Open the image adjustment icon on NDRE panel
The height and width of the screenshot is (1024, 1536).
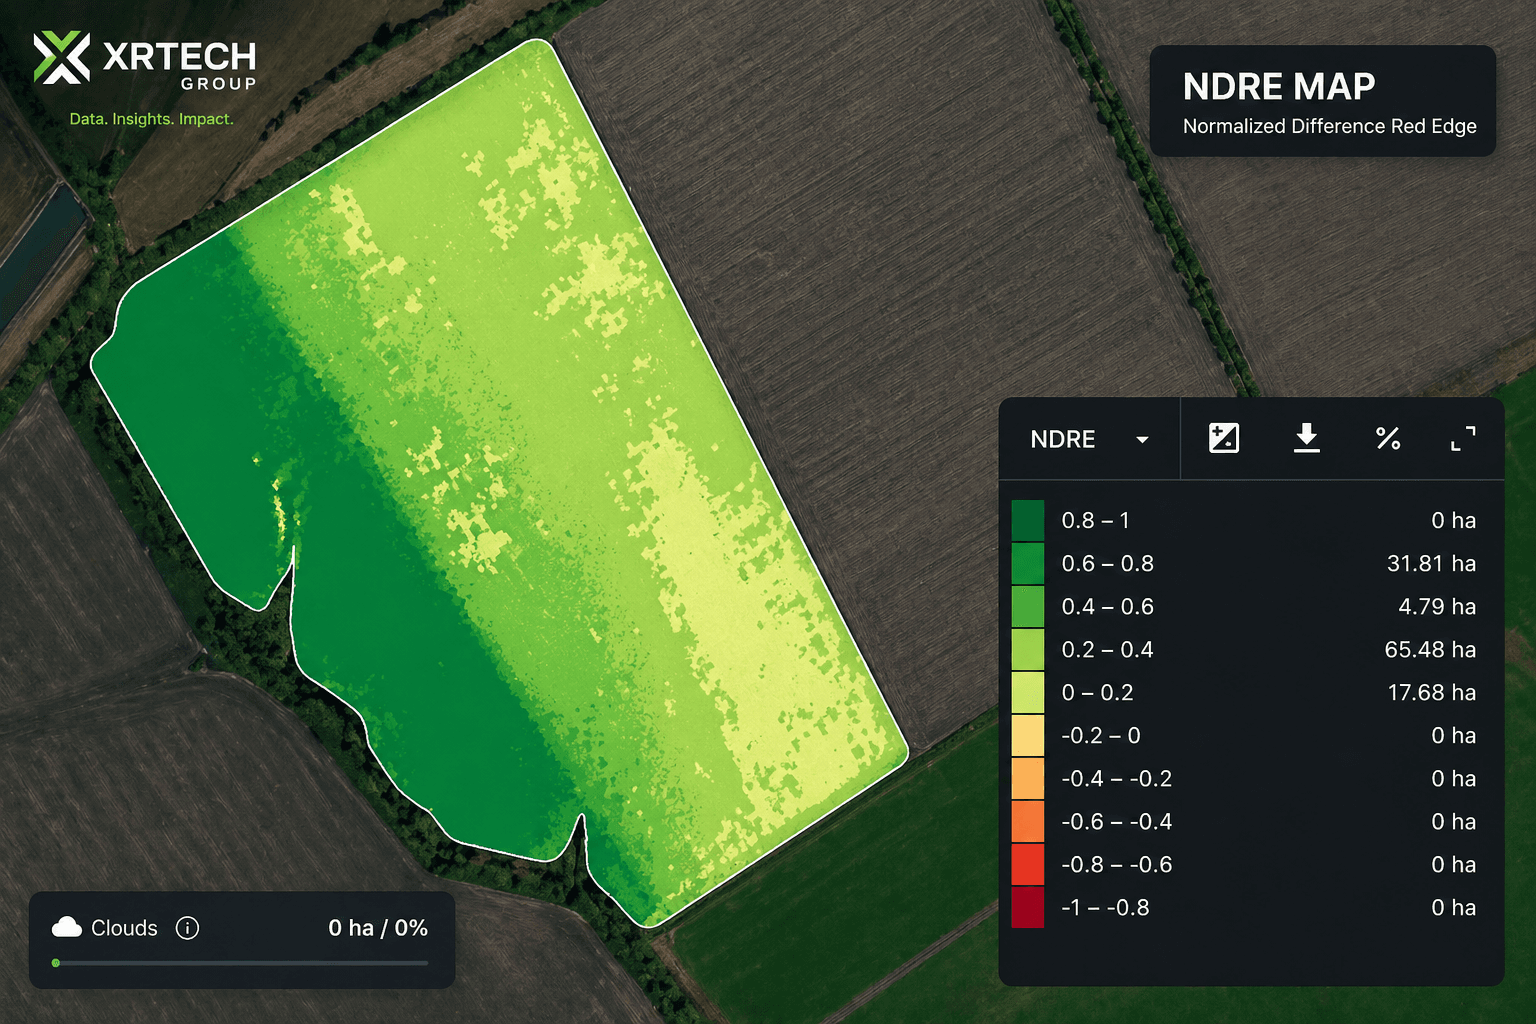(1224, 438)
